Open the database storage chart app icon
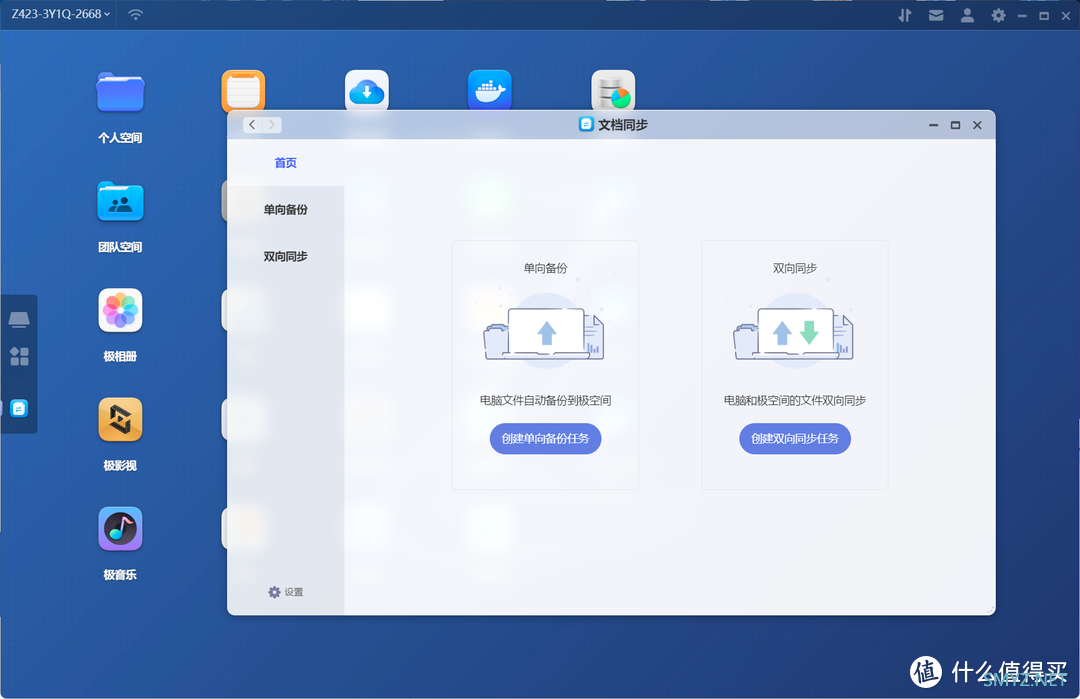The width and height of the screenshot is (1080, 699). click(x=613, y=90)
